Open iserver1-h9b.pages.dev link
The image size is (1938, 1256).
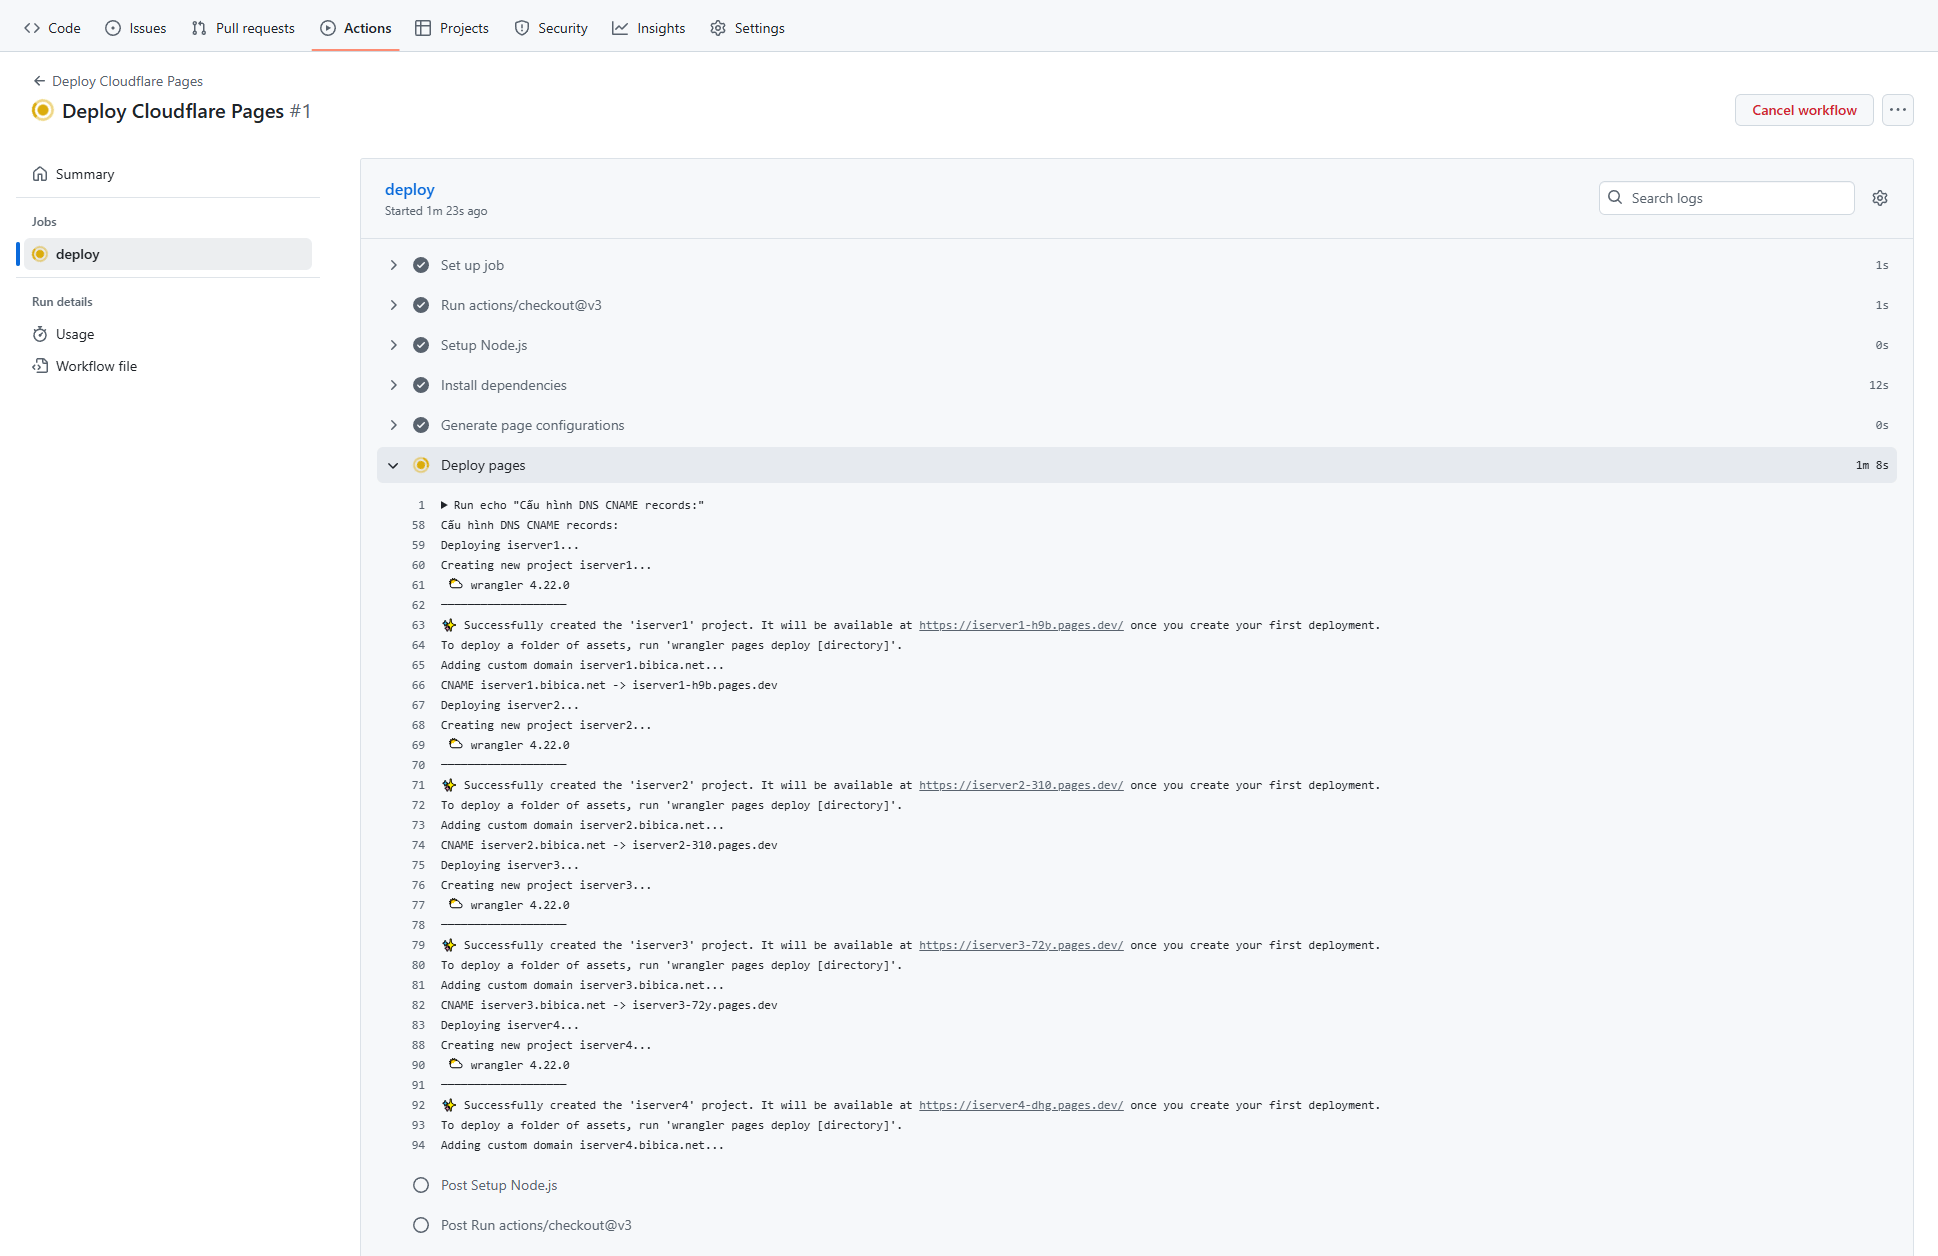click(1021, 625)
